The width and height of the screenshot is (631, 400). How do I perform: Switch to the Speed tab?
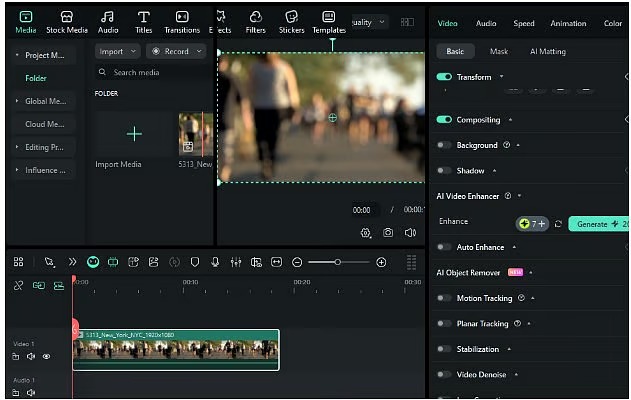pyautogui.click(x=524, y=23)
